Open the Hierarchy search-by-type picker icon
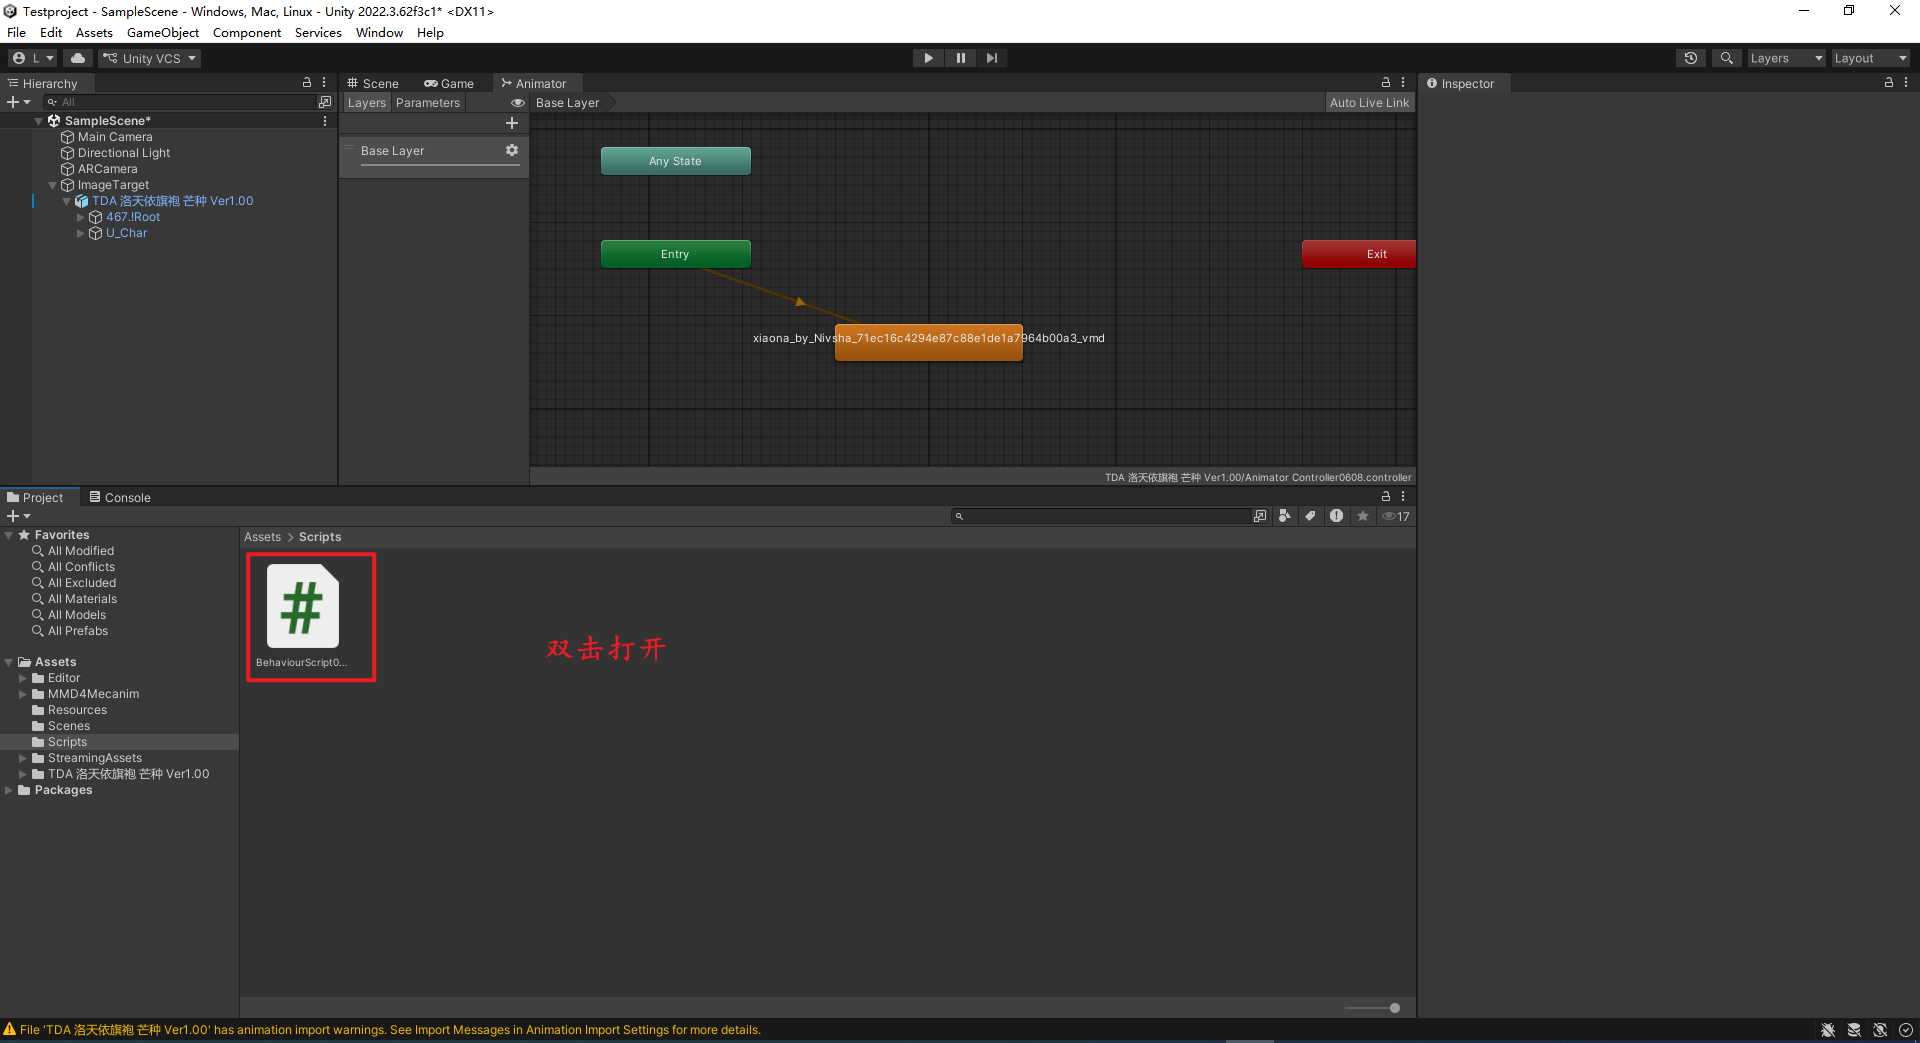Image resolution: width=1920 pixels, height=1043 pixels. tap(324, 102)
